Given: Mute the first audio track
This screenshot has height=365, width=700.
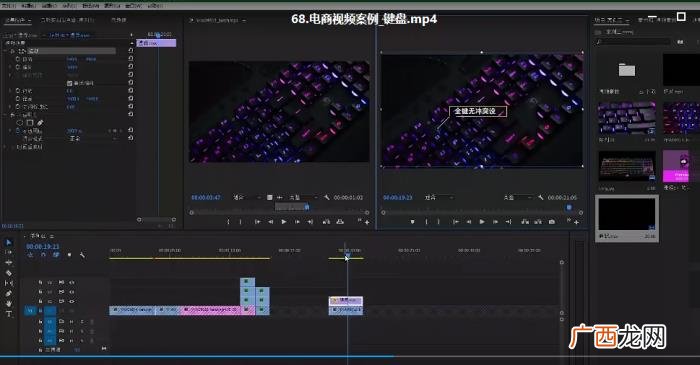Looking at the screenshot, I should click(71, 321).
